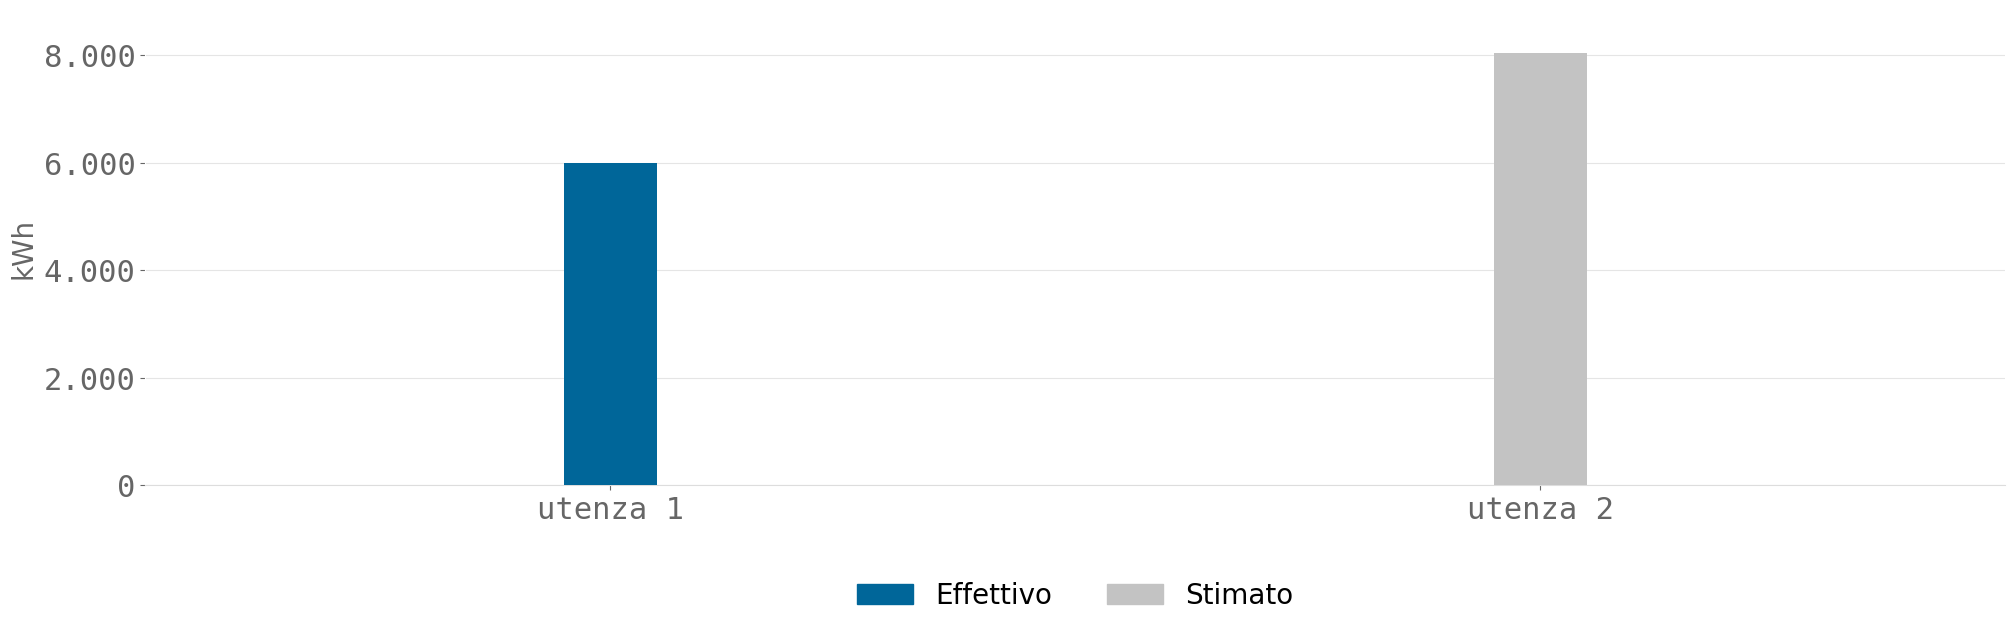Toggle the Effettivo legend label
This screenshot has width=2015, height=631.
click(x=993, y=594)
